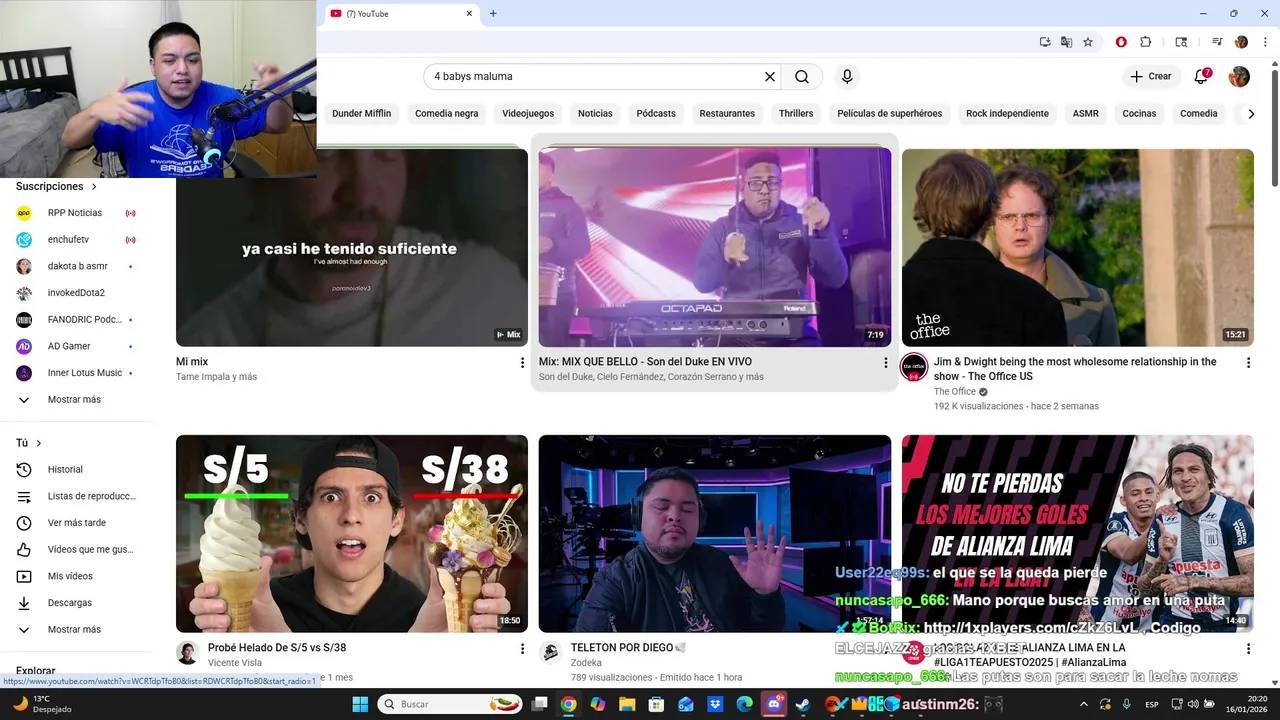Open The Office channel avatar
The width and height of the screenshot is (1280, 720).
tap(914, 367)
